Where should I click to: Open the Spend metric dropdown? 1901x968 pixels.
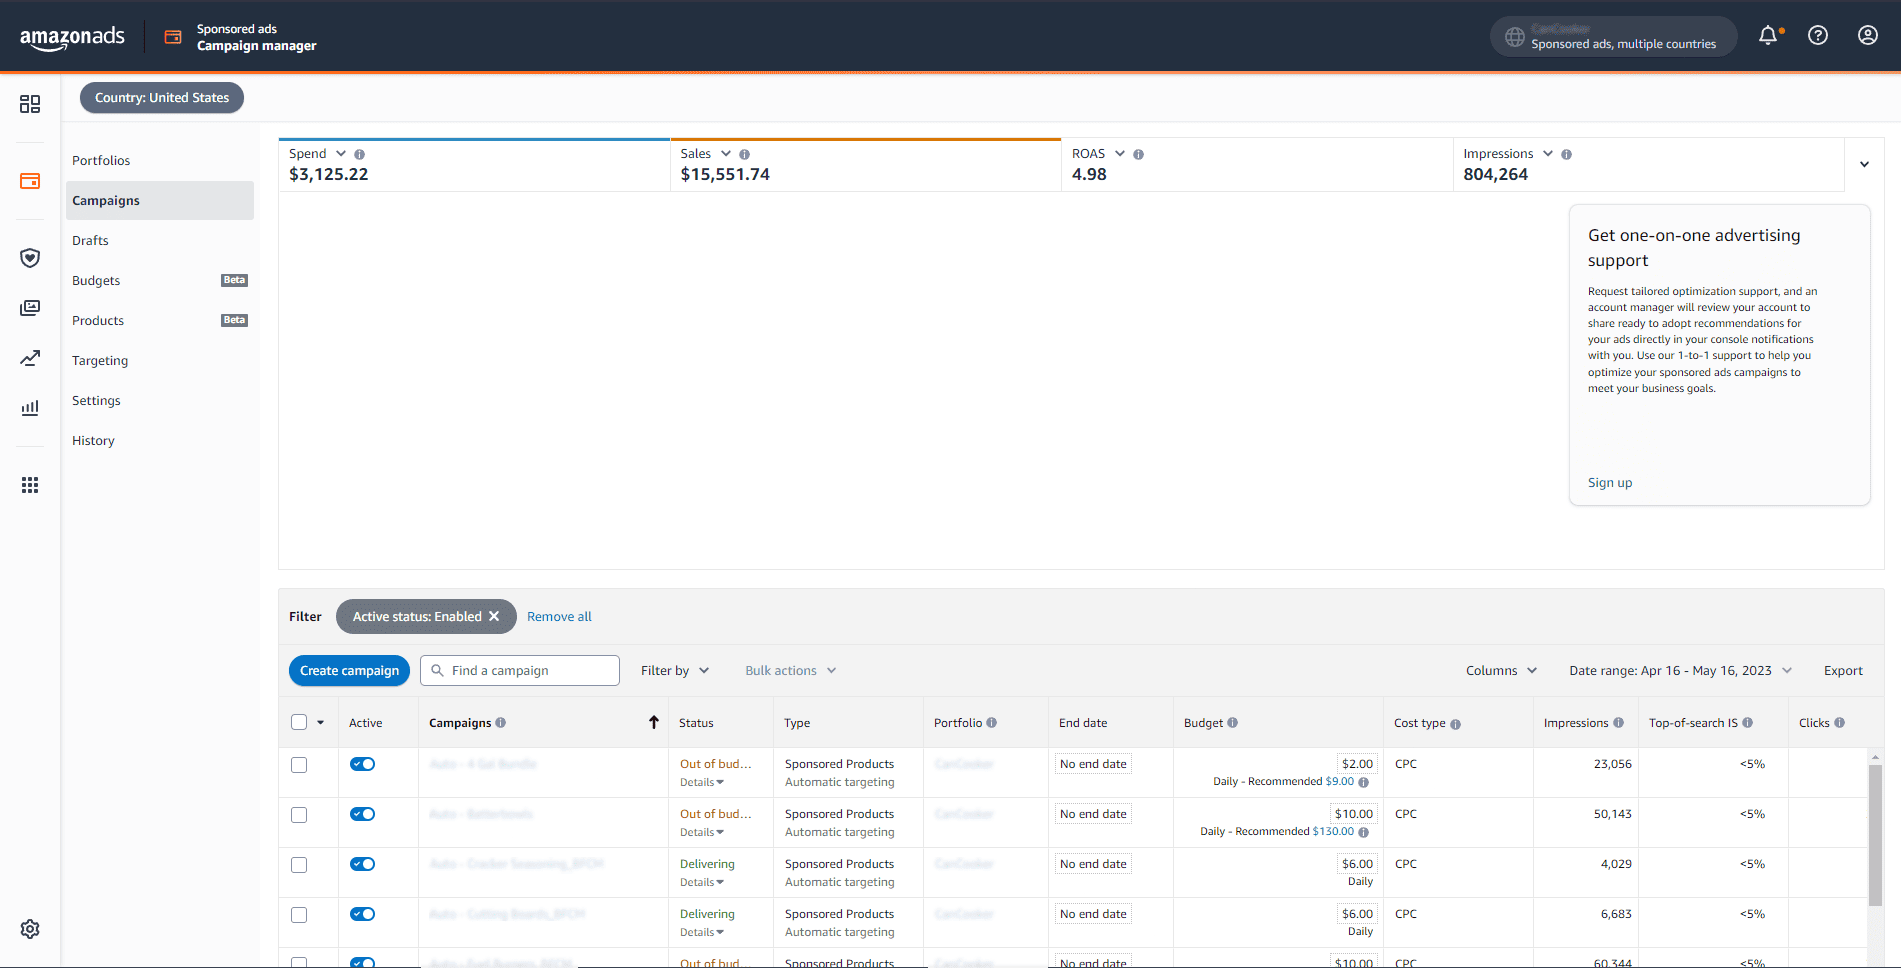click(341, 153)
